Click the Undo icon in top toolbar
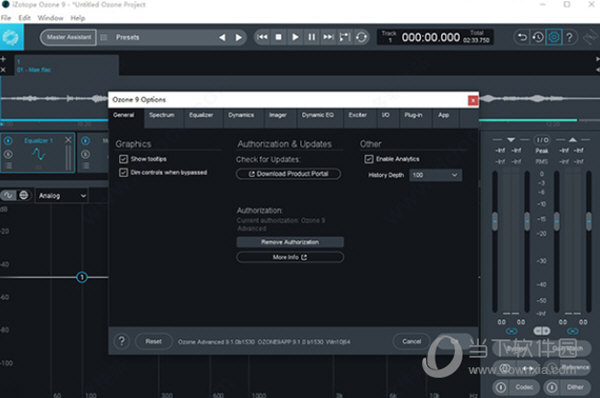This screenshot has width=600, height=398. tap(522, 37)
